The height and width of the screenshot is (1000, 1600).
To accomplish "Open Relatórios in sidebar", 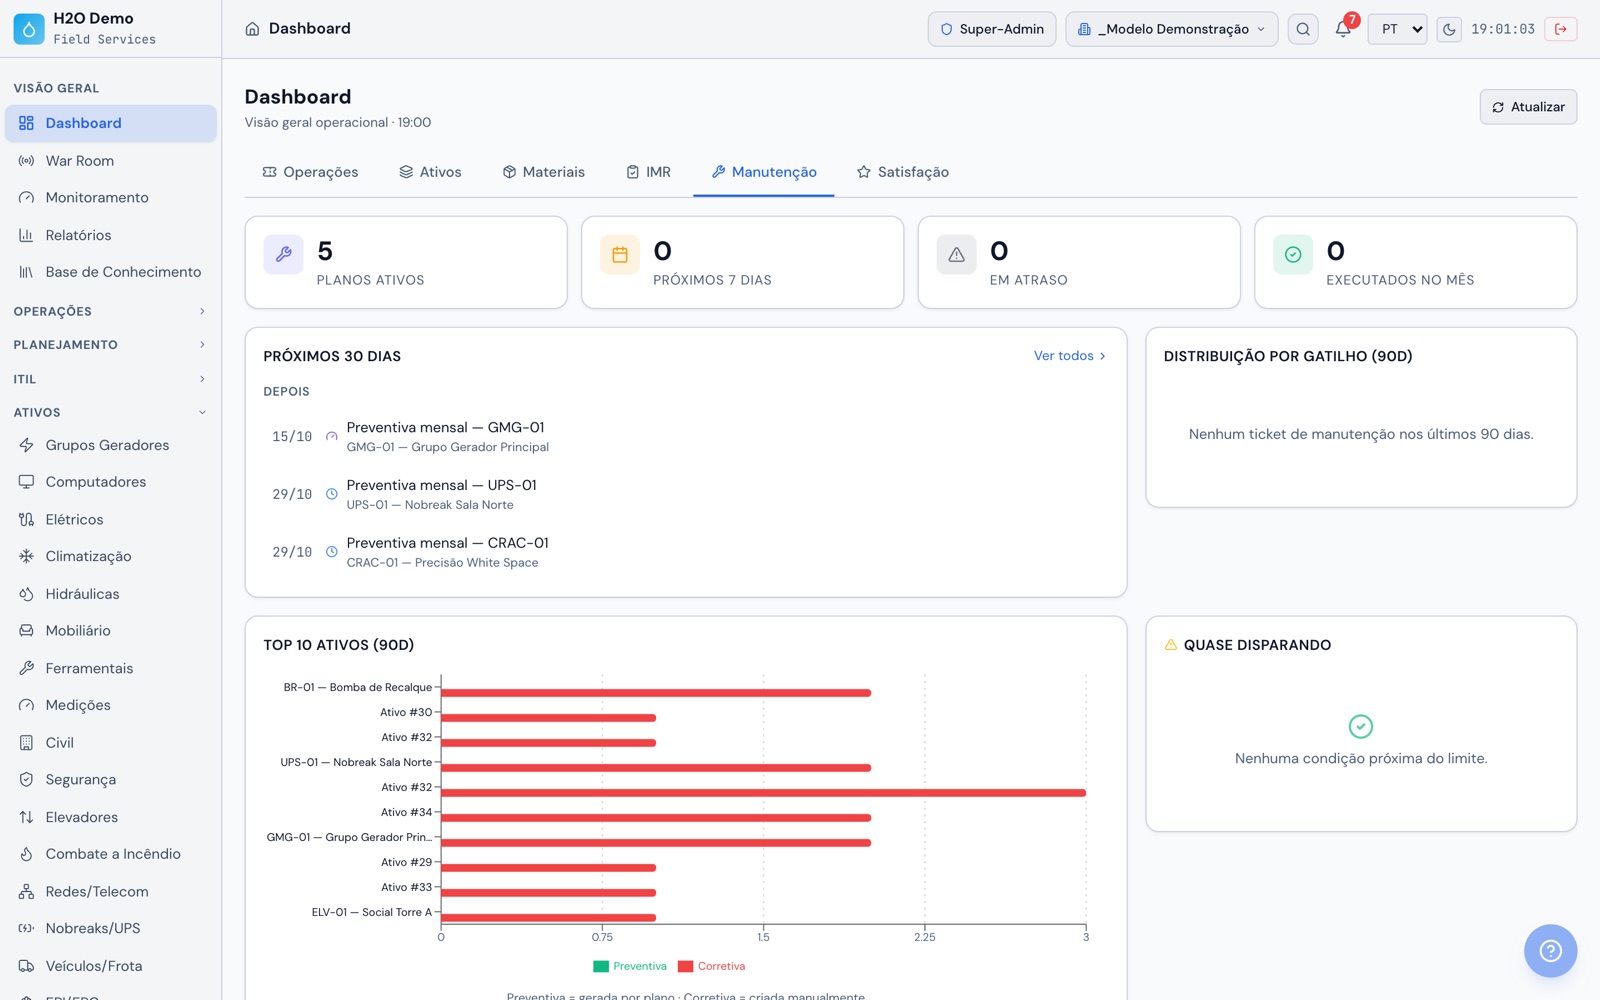I will [x=111, y=235].
